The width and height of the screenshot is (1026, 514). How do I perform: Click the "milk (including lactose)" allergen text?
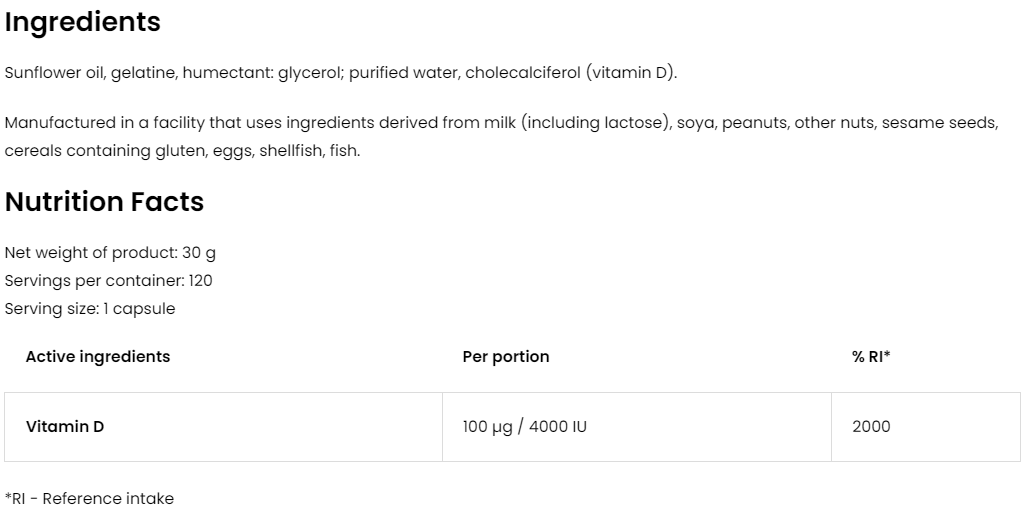[593, 123]
